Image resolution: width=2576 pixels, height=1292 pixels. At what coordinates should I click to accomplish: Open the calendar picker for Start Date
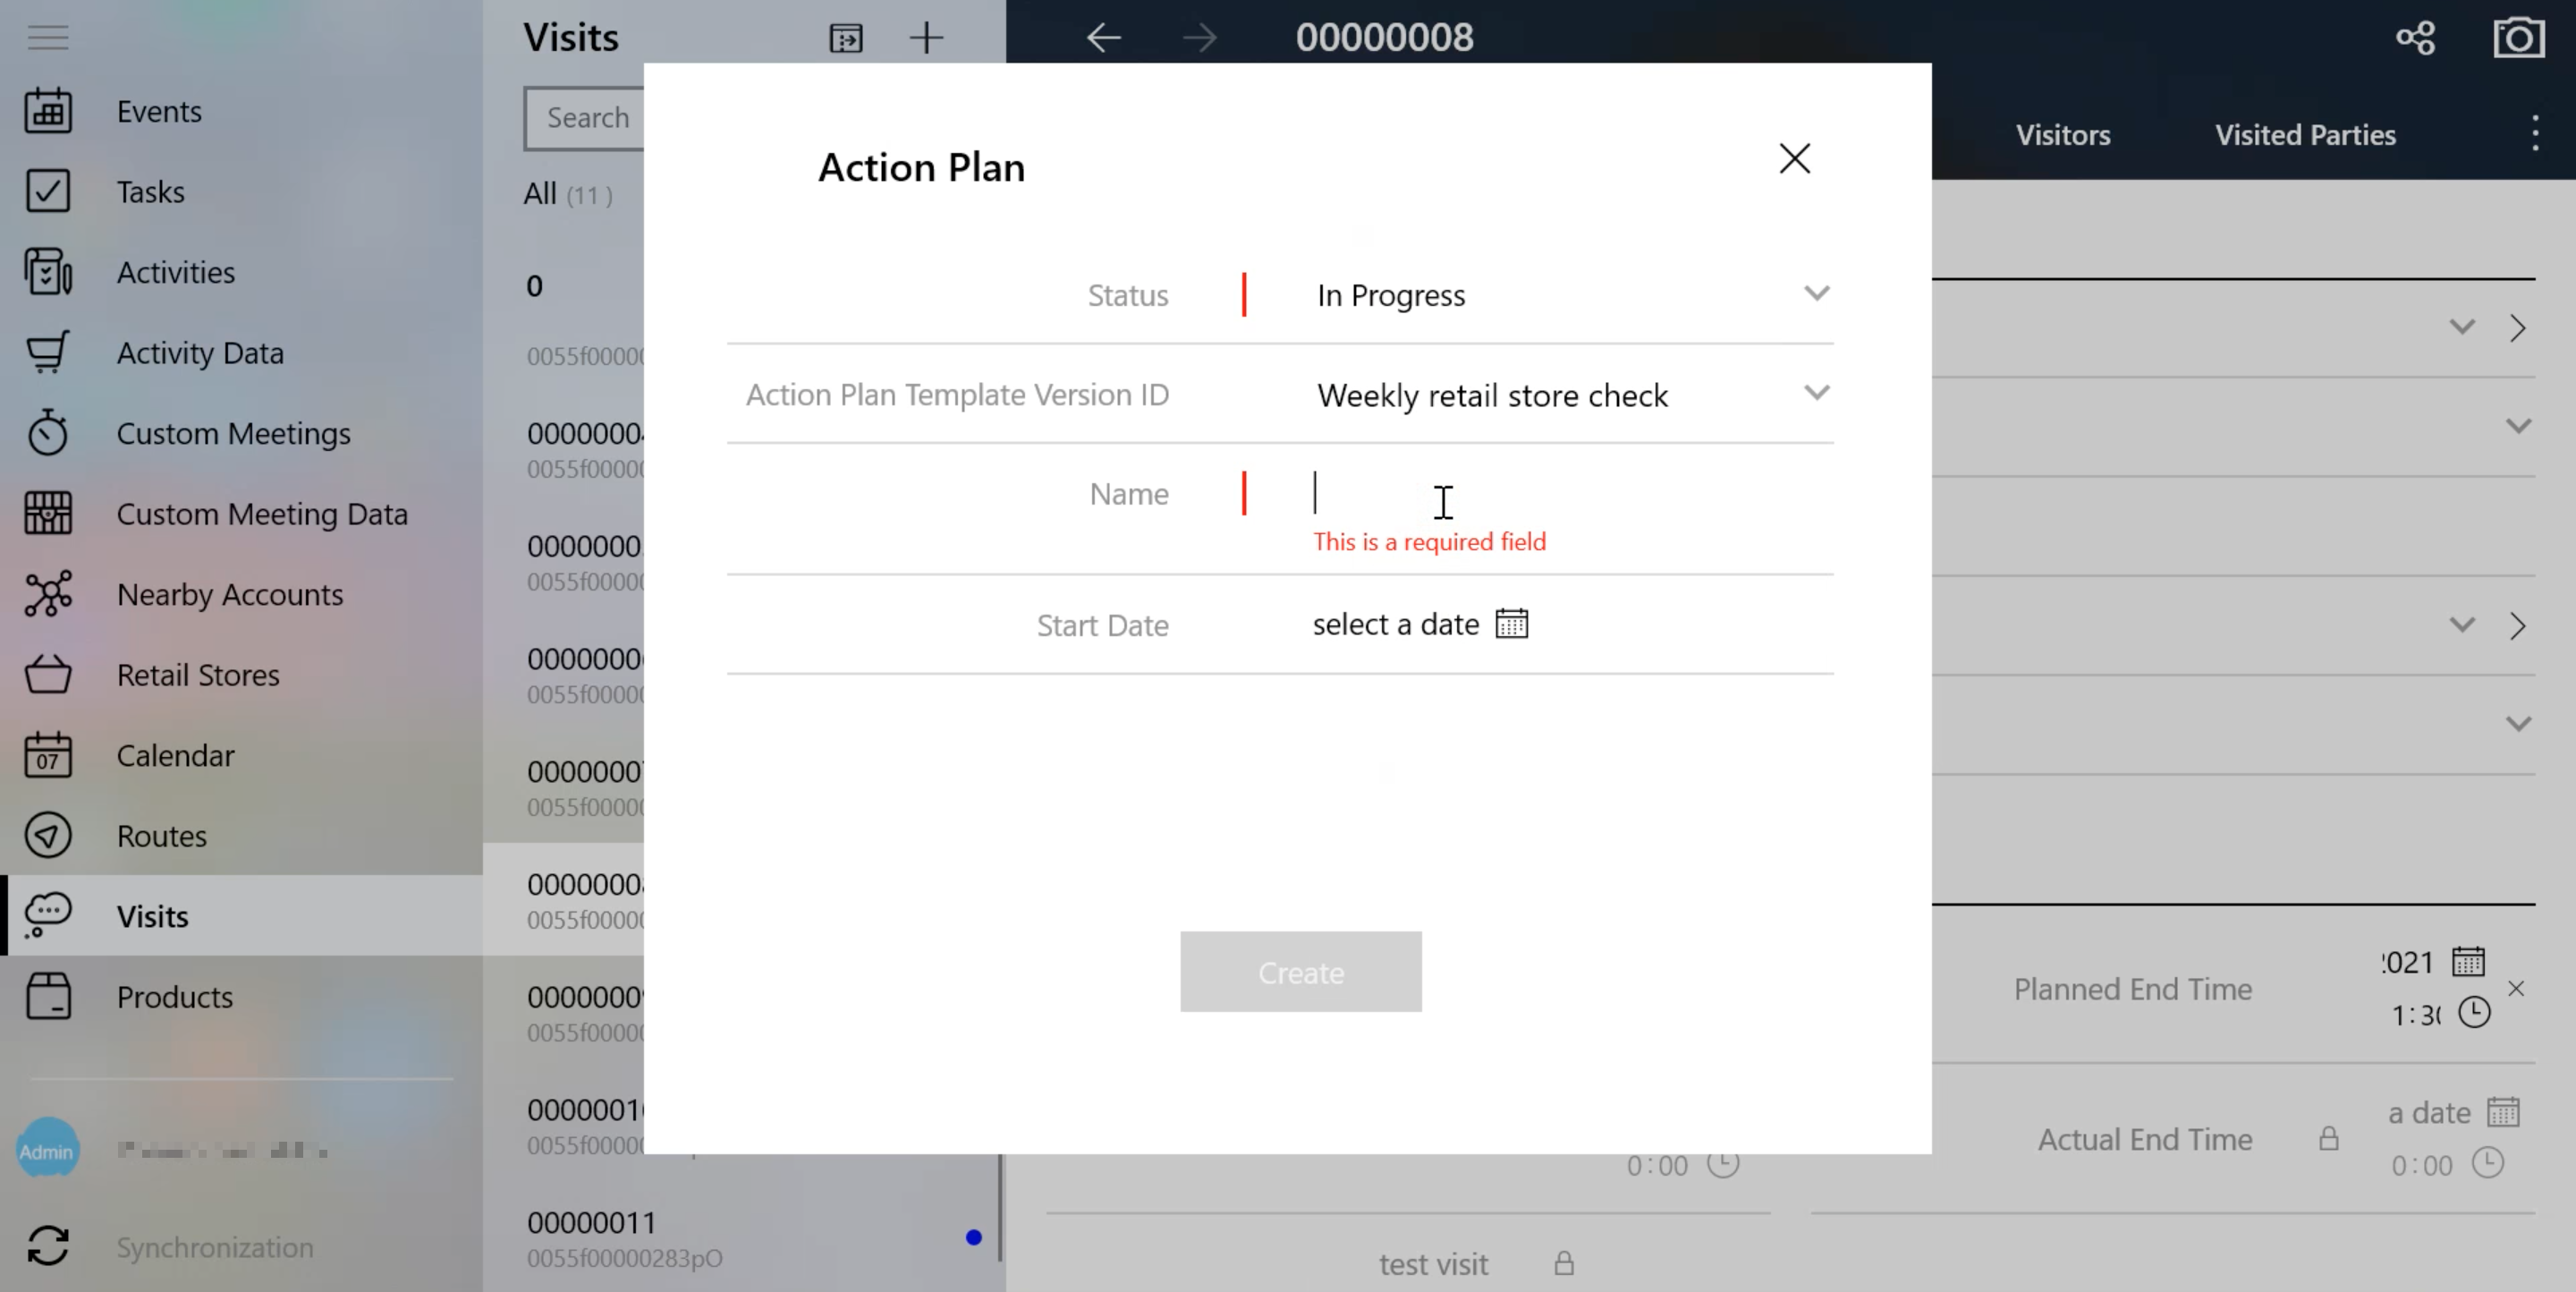pos(1511,623)
